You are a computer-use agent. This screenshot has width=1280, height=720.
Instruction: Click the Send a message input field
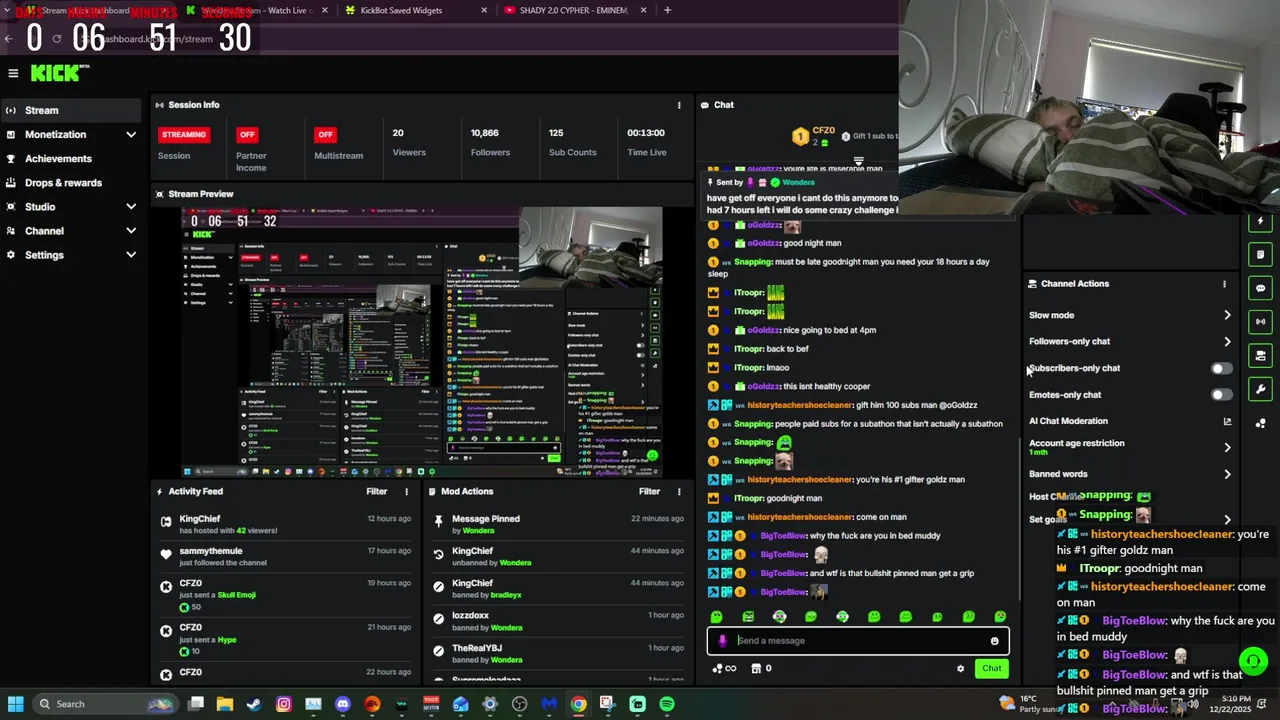pyautogui.click(x=858, y=641)
